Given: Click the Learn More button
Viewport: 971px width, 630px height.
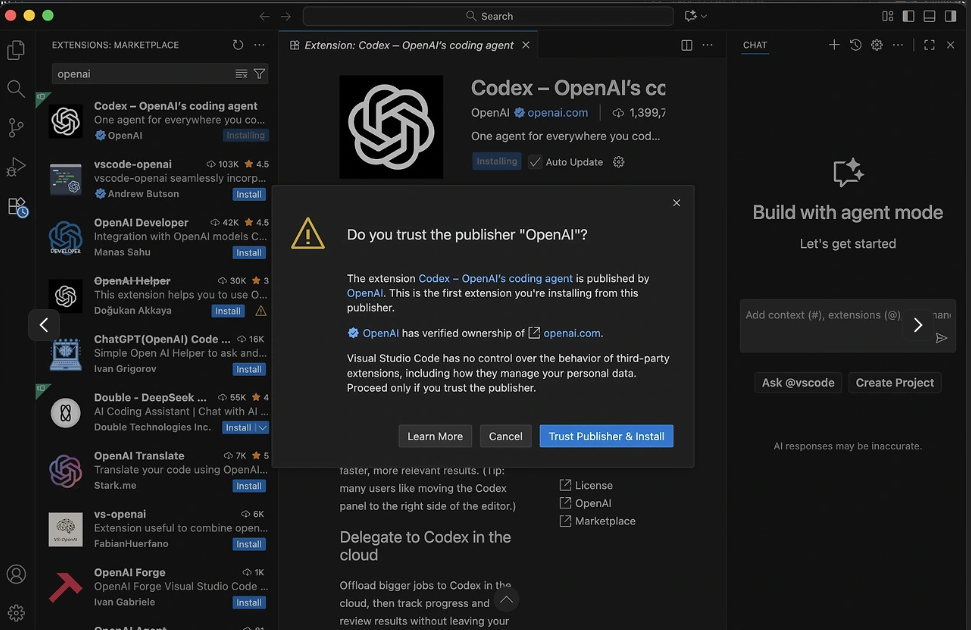Looking at the screenshot, I should pos(435,436).
